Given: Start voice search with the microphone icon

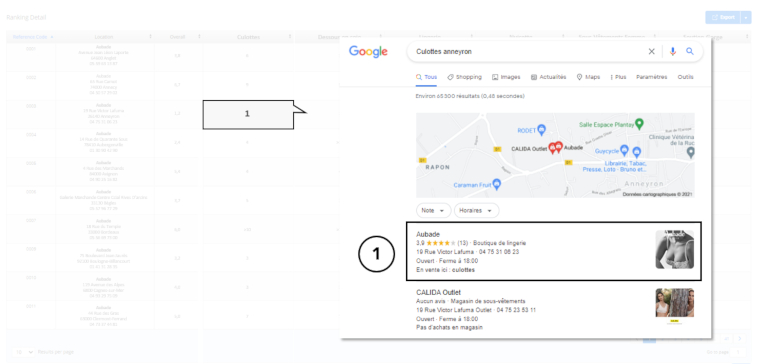Looking at the screenshot, I should click(x=672, y=51).
